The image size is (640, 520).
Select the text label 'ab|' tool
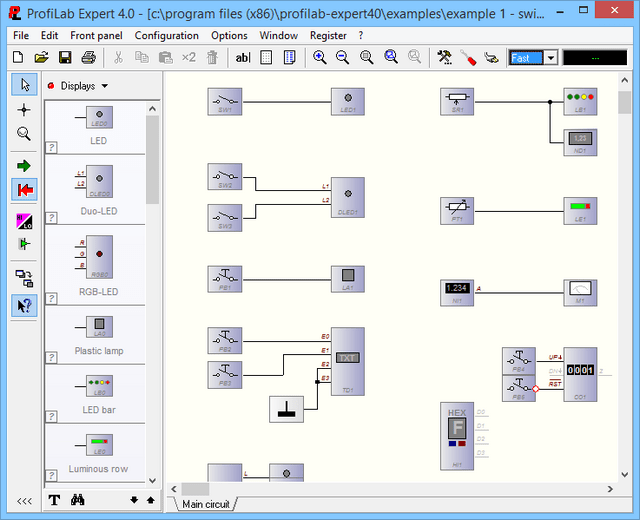click(243, 57)
